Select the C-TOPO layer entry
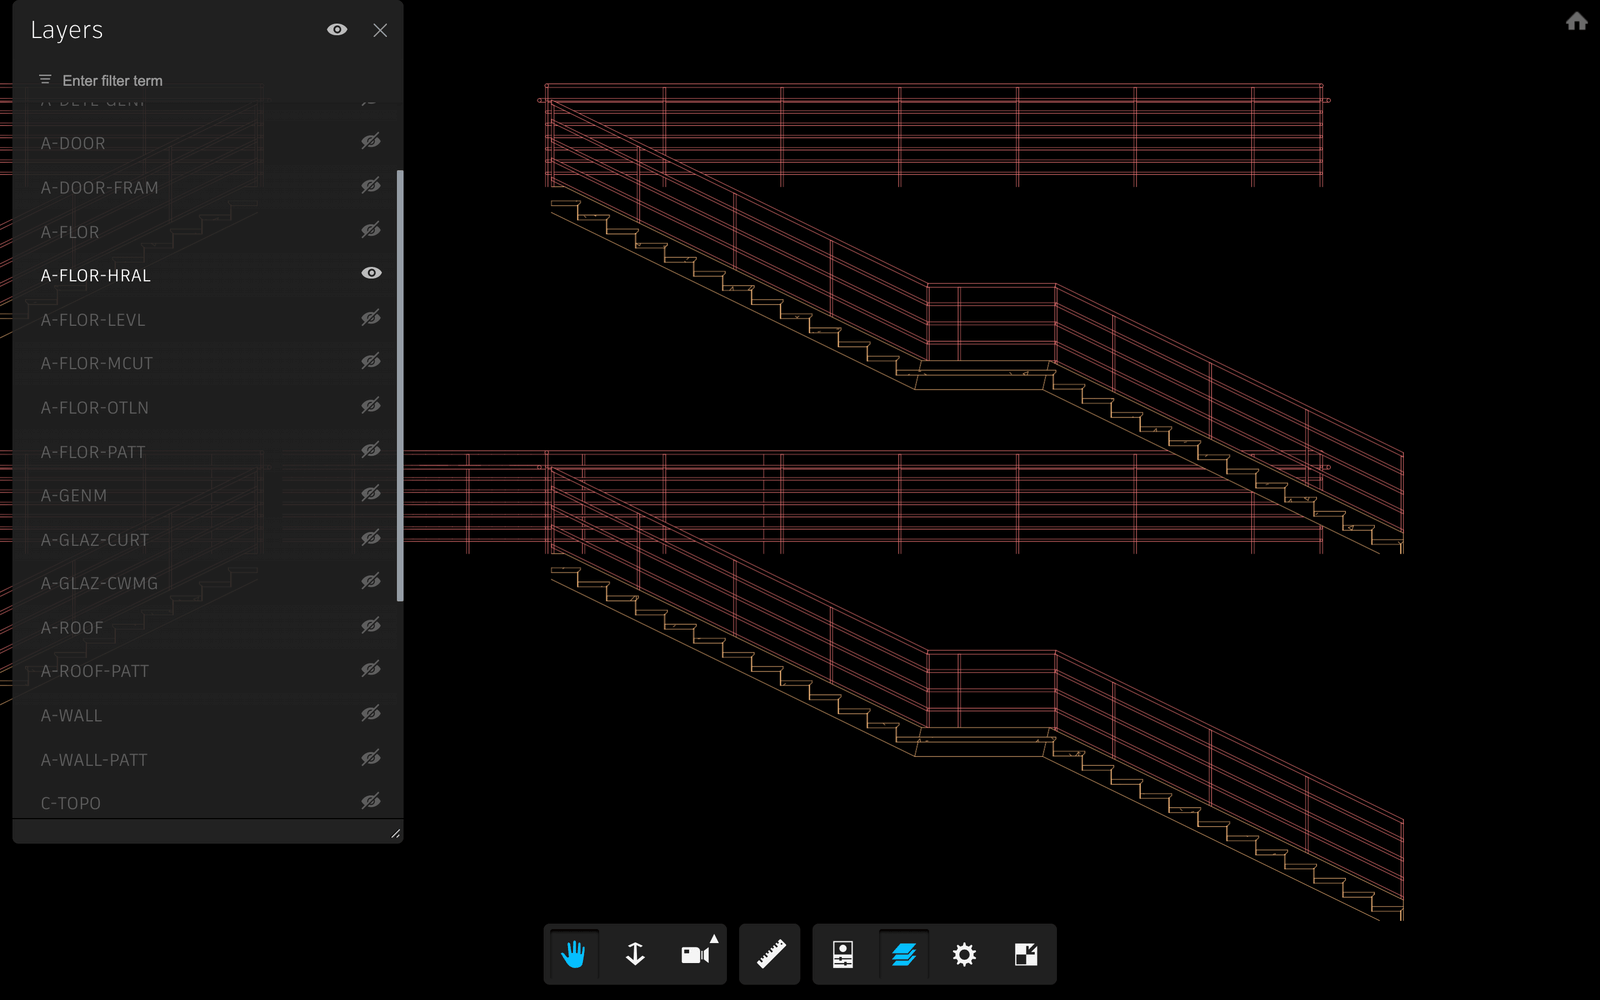 pyautogui.click(x=70, y=802)
